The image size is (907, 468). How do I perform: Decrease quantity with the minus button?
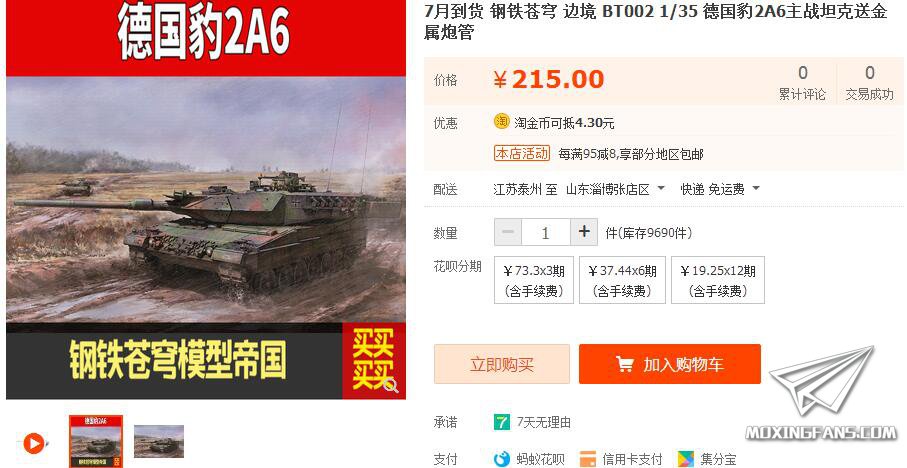(508, 232)
